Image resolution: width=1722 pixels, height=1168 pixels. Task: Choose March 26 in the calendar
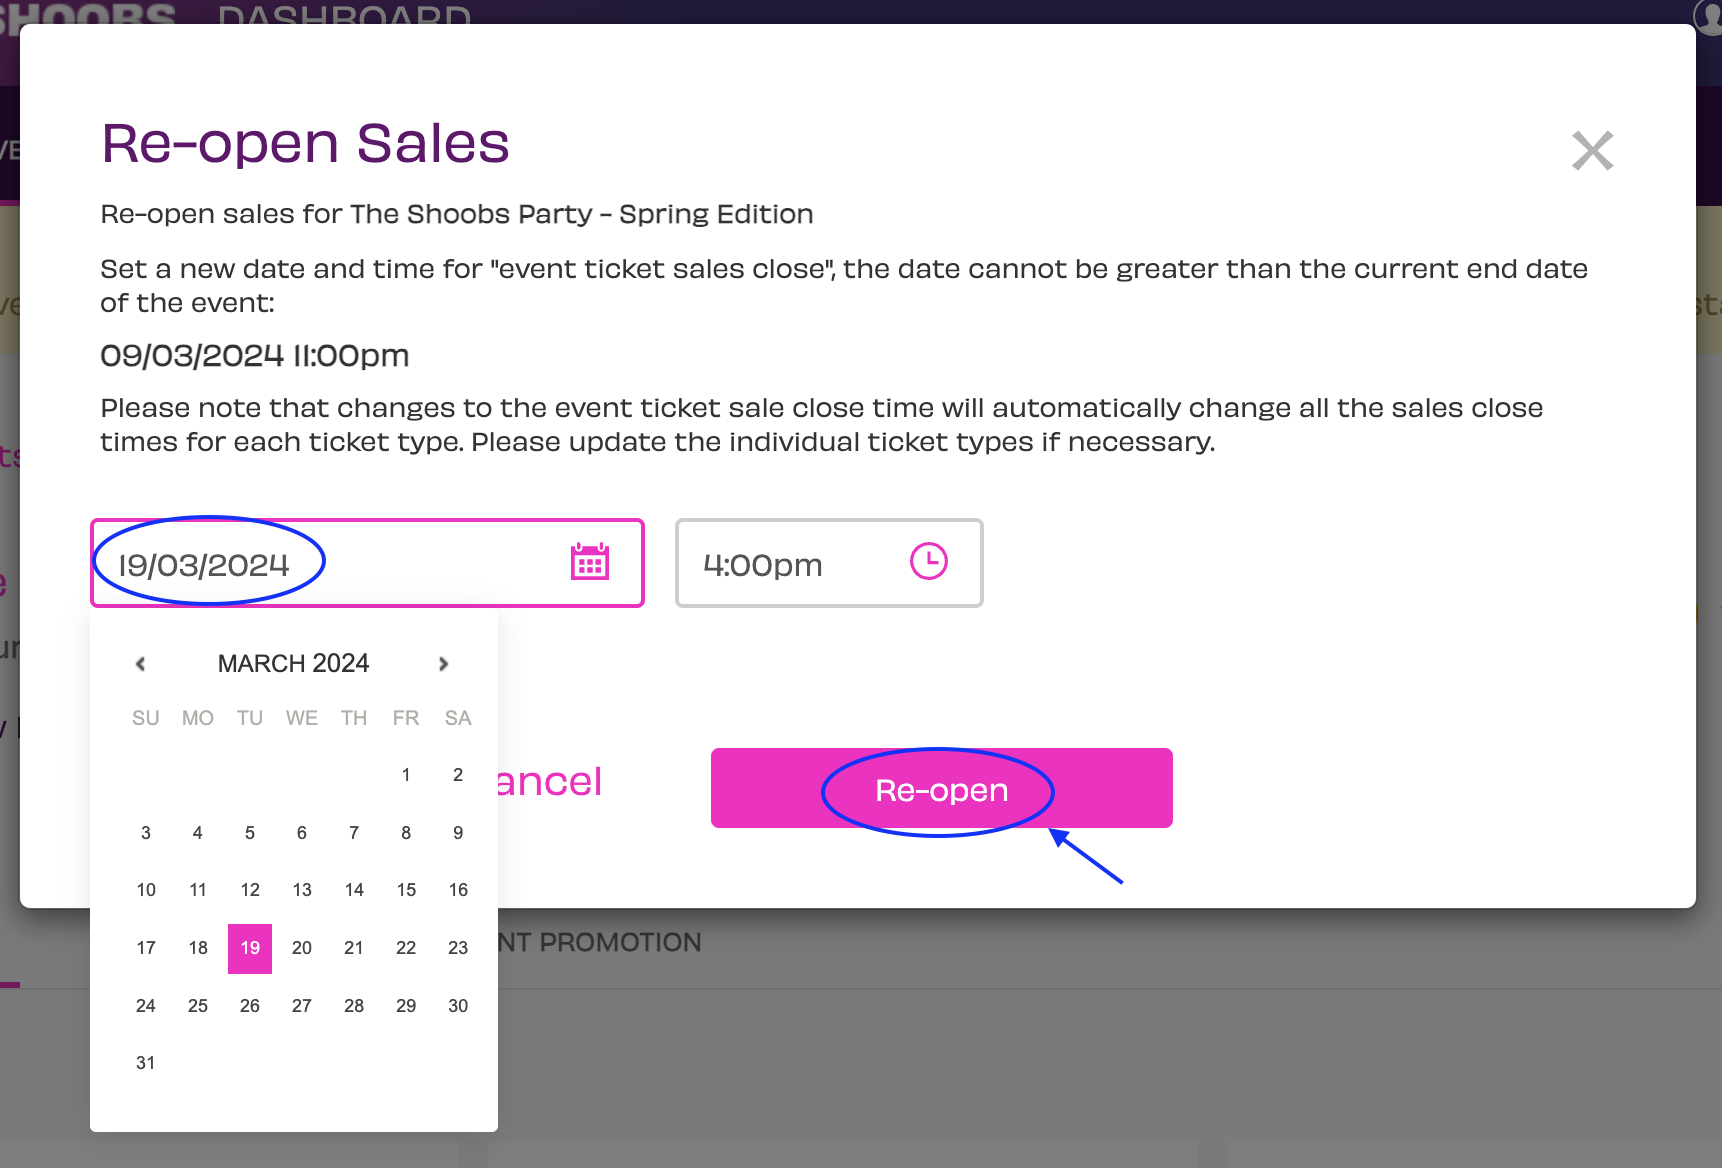click(x=250, y=1006)
